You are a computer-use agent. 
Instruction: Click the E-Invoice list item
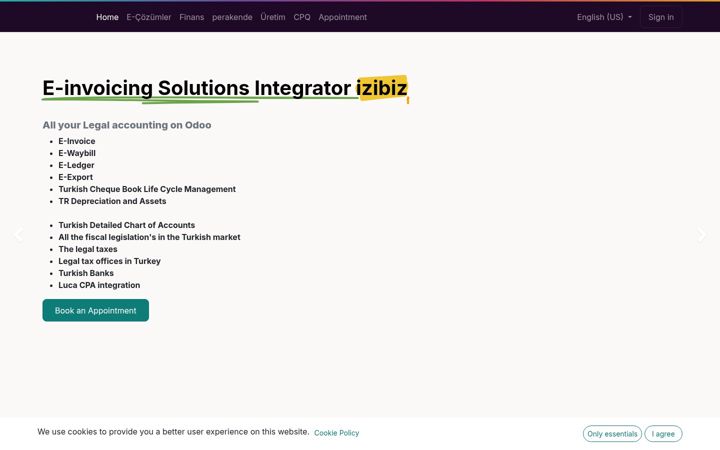point(77,141)
